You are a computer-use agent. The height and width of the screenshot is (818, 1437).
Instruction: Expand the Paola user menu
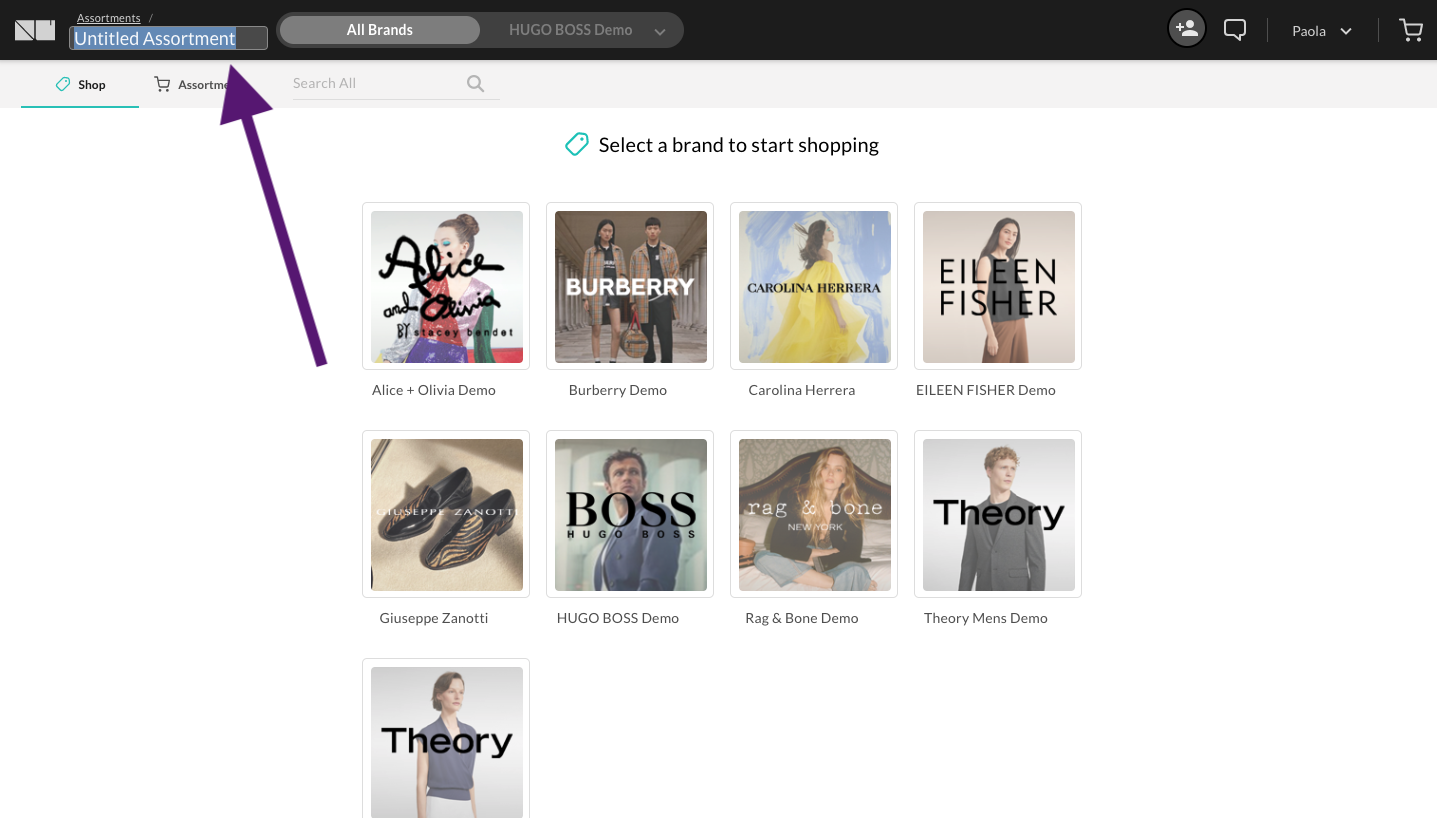pos(1322,31)
